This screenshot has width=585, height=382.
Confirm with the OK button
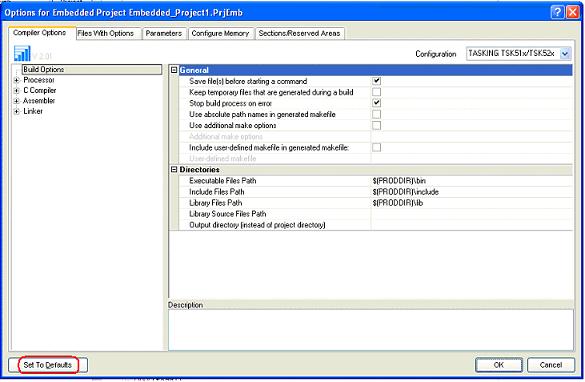point(499,365)
